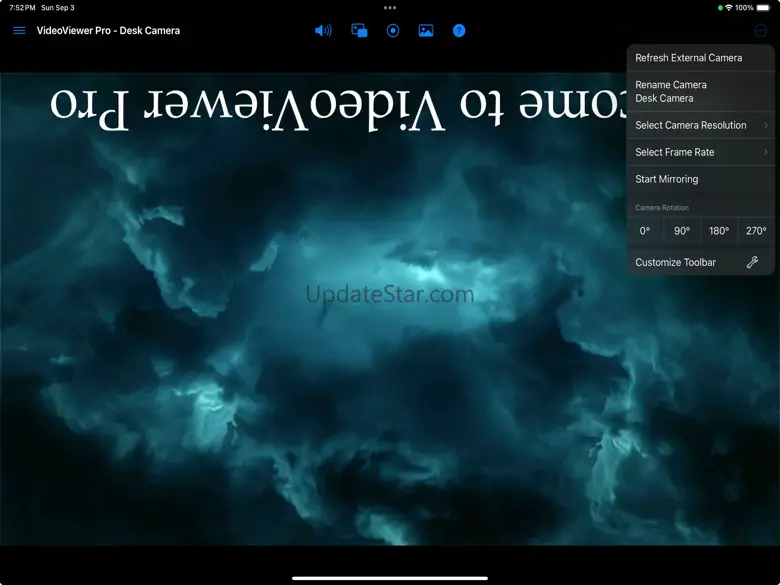Open Select Frame Rate submenu
The width and height of the screenshot is (780, 585).
[700, 152]
